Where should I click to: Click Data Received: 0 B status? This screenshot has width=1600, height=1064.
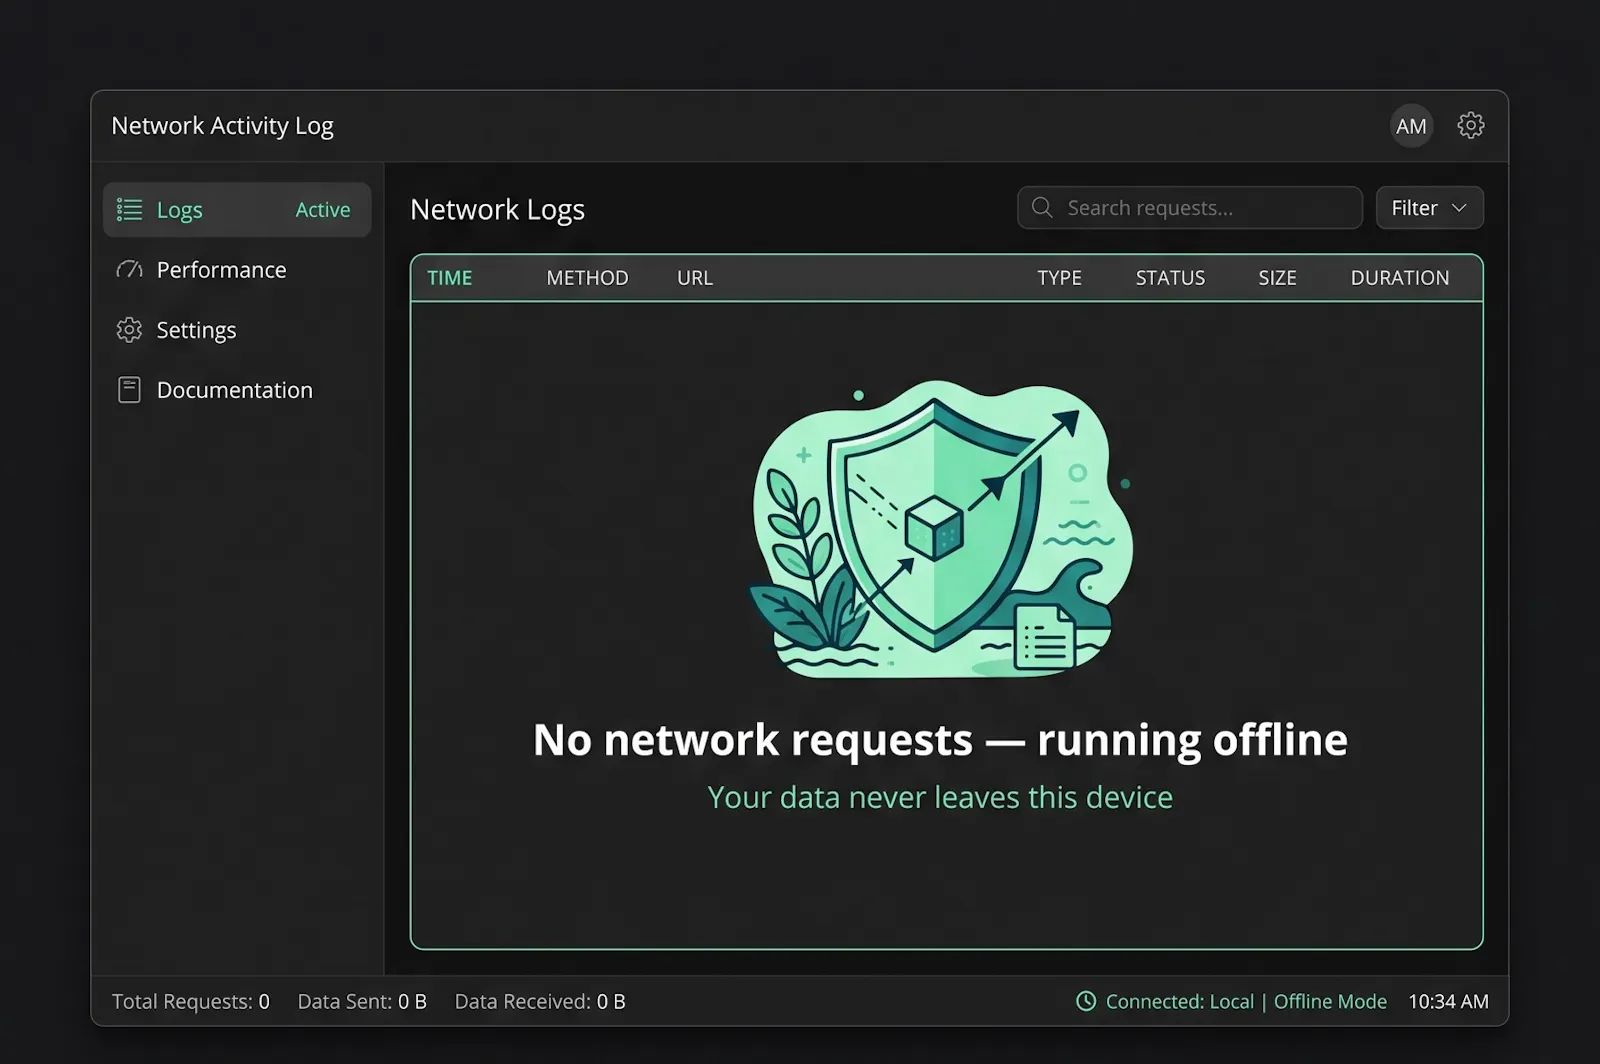(540, 1001)
